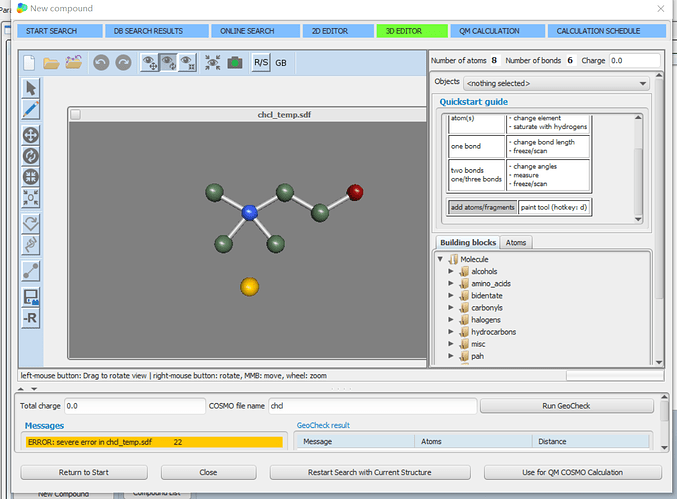This screenshot has width=677, height=499.
Task: Click Use for QM COSMO Calculation
Action: coord(572,472)
